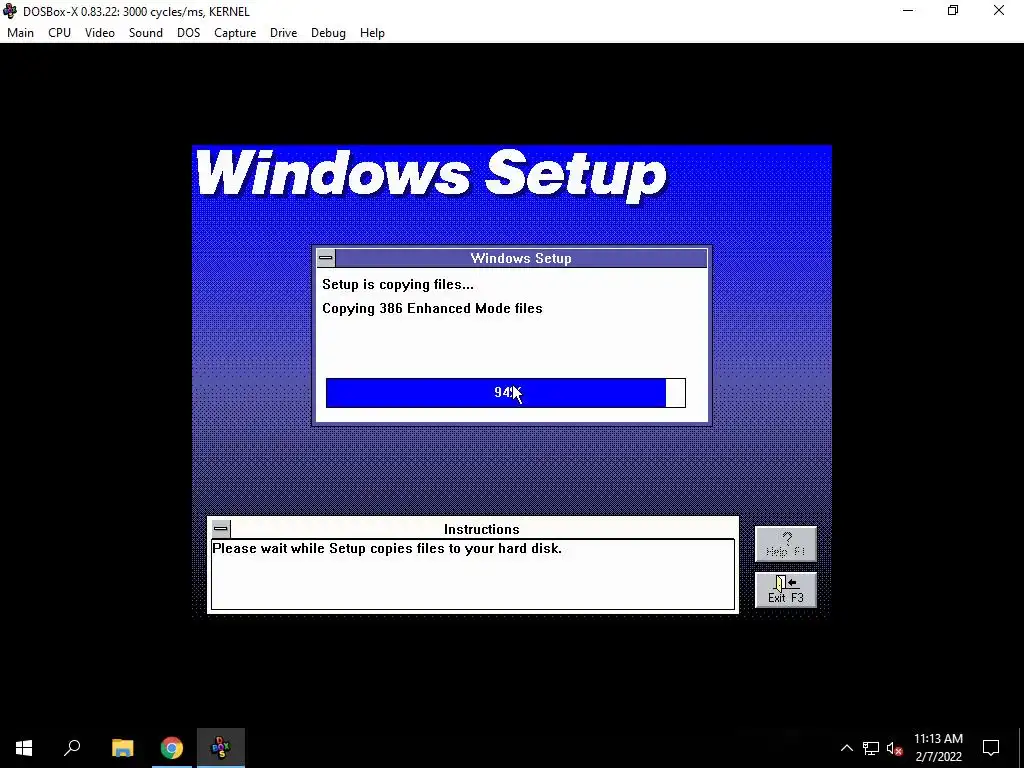Restore down the DOSBox-X window
The image size is (1024, 768).
click(953, 11)
